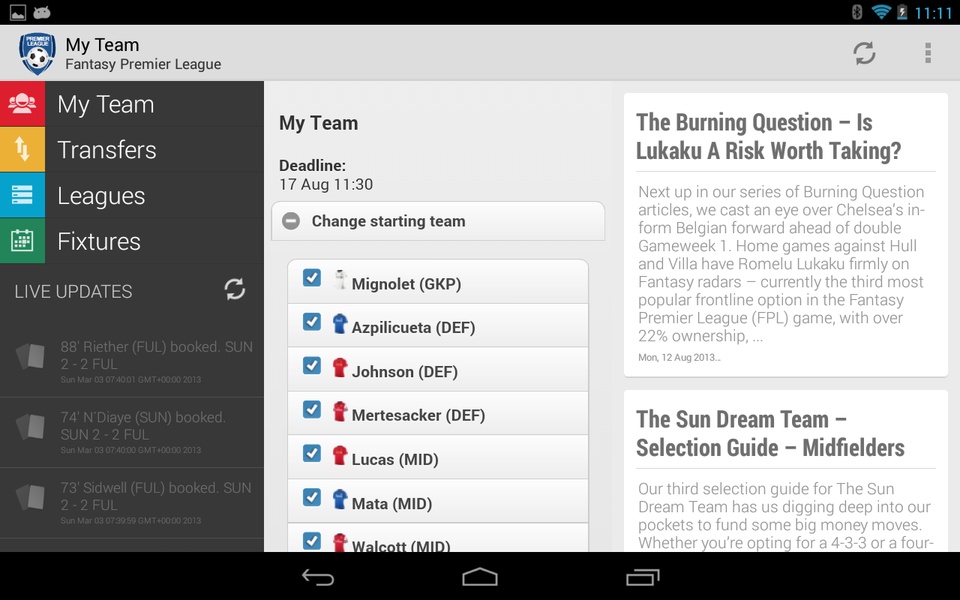Toggle the Mata (MID) checkbox
The width and height of the screenshot is (960, 600).
click(312, 498)
